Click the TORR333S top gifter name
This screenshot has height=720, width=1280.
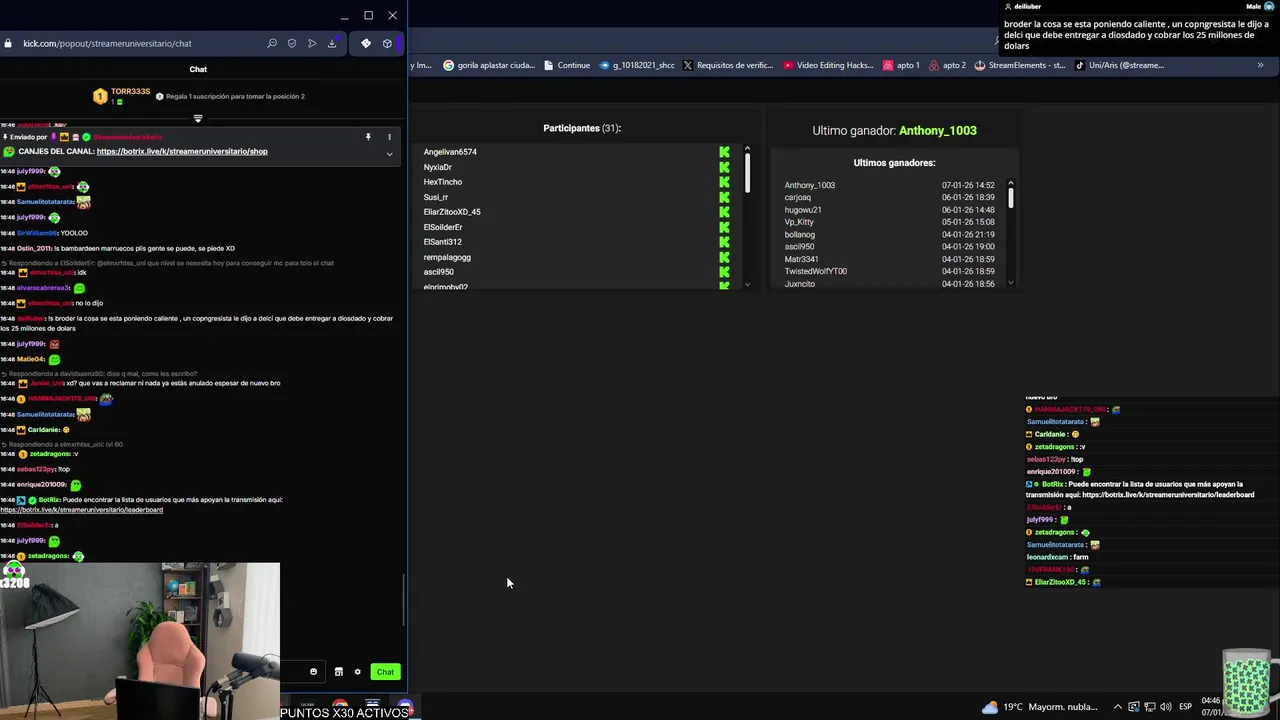pos(130,91)
